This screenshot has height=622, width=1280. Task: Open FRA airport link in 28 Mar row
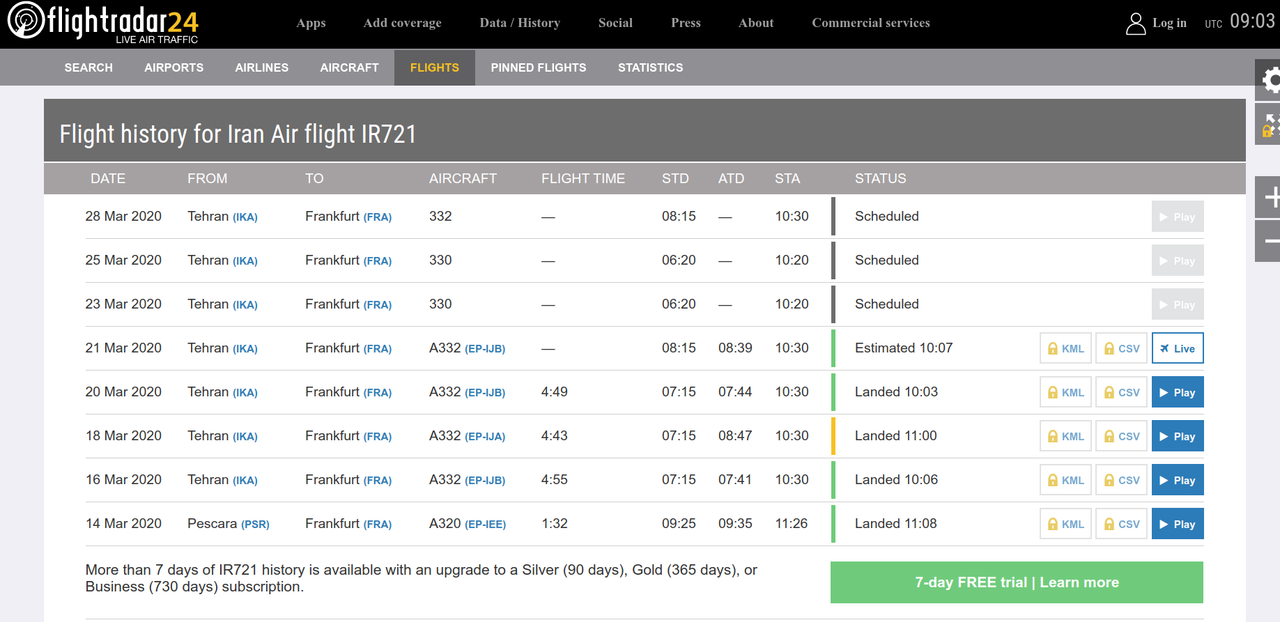(377, 217)
